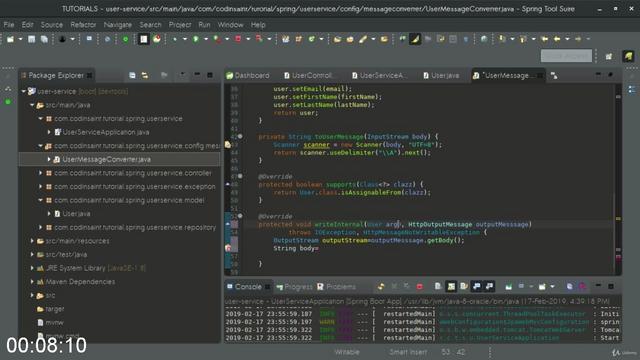Screen dimensions: 640x360
Task: Open the Package Explorer view menu
Action: click(x=182, y=75)
